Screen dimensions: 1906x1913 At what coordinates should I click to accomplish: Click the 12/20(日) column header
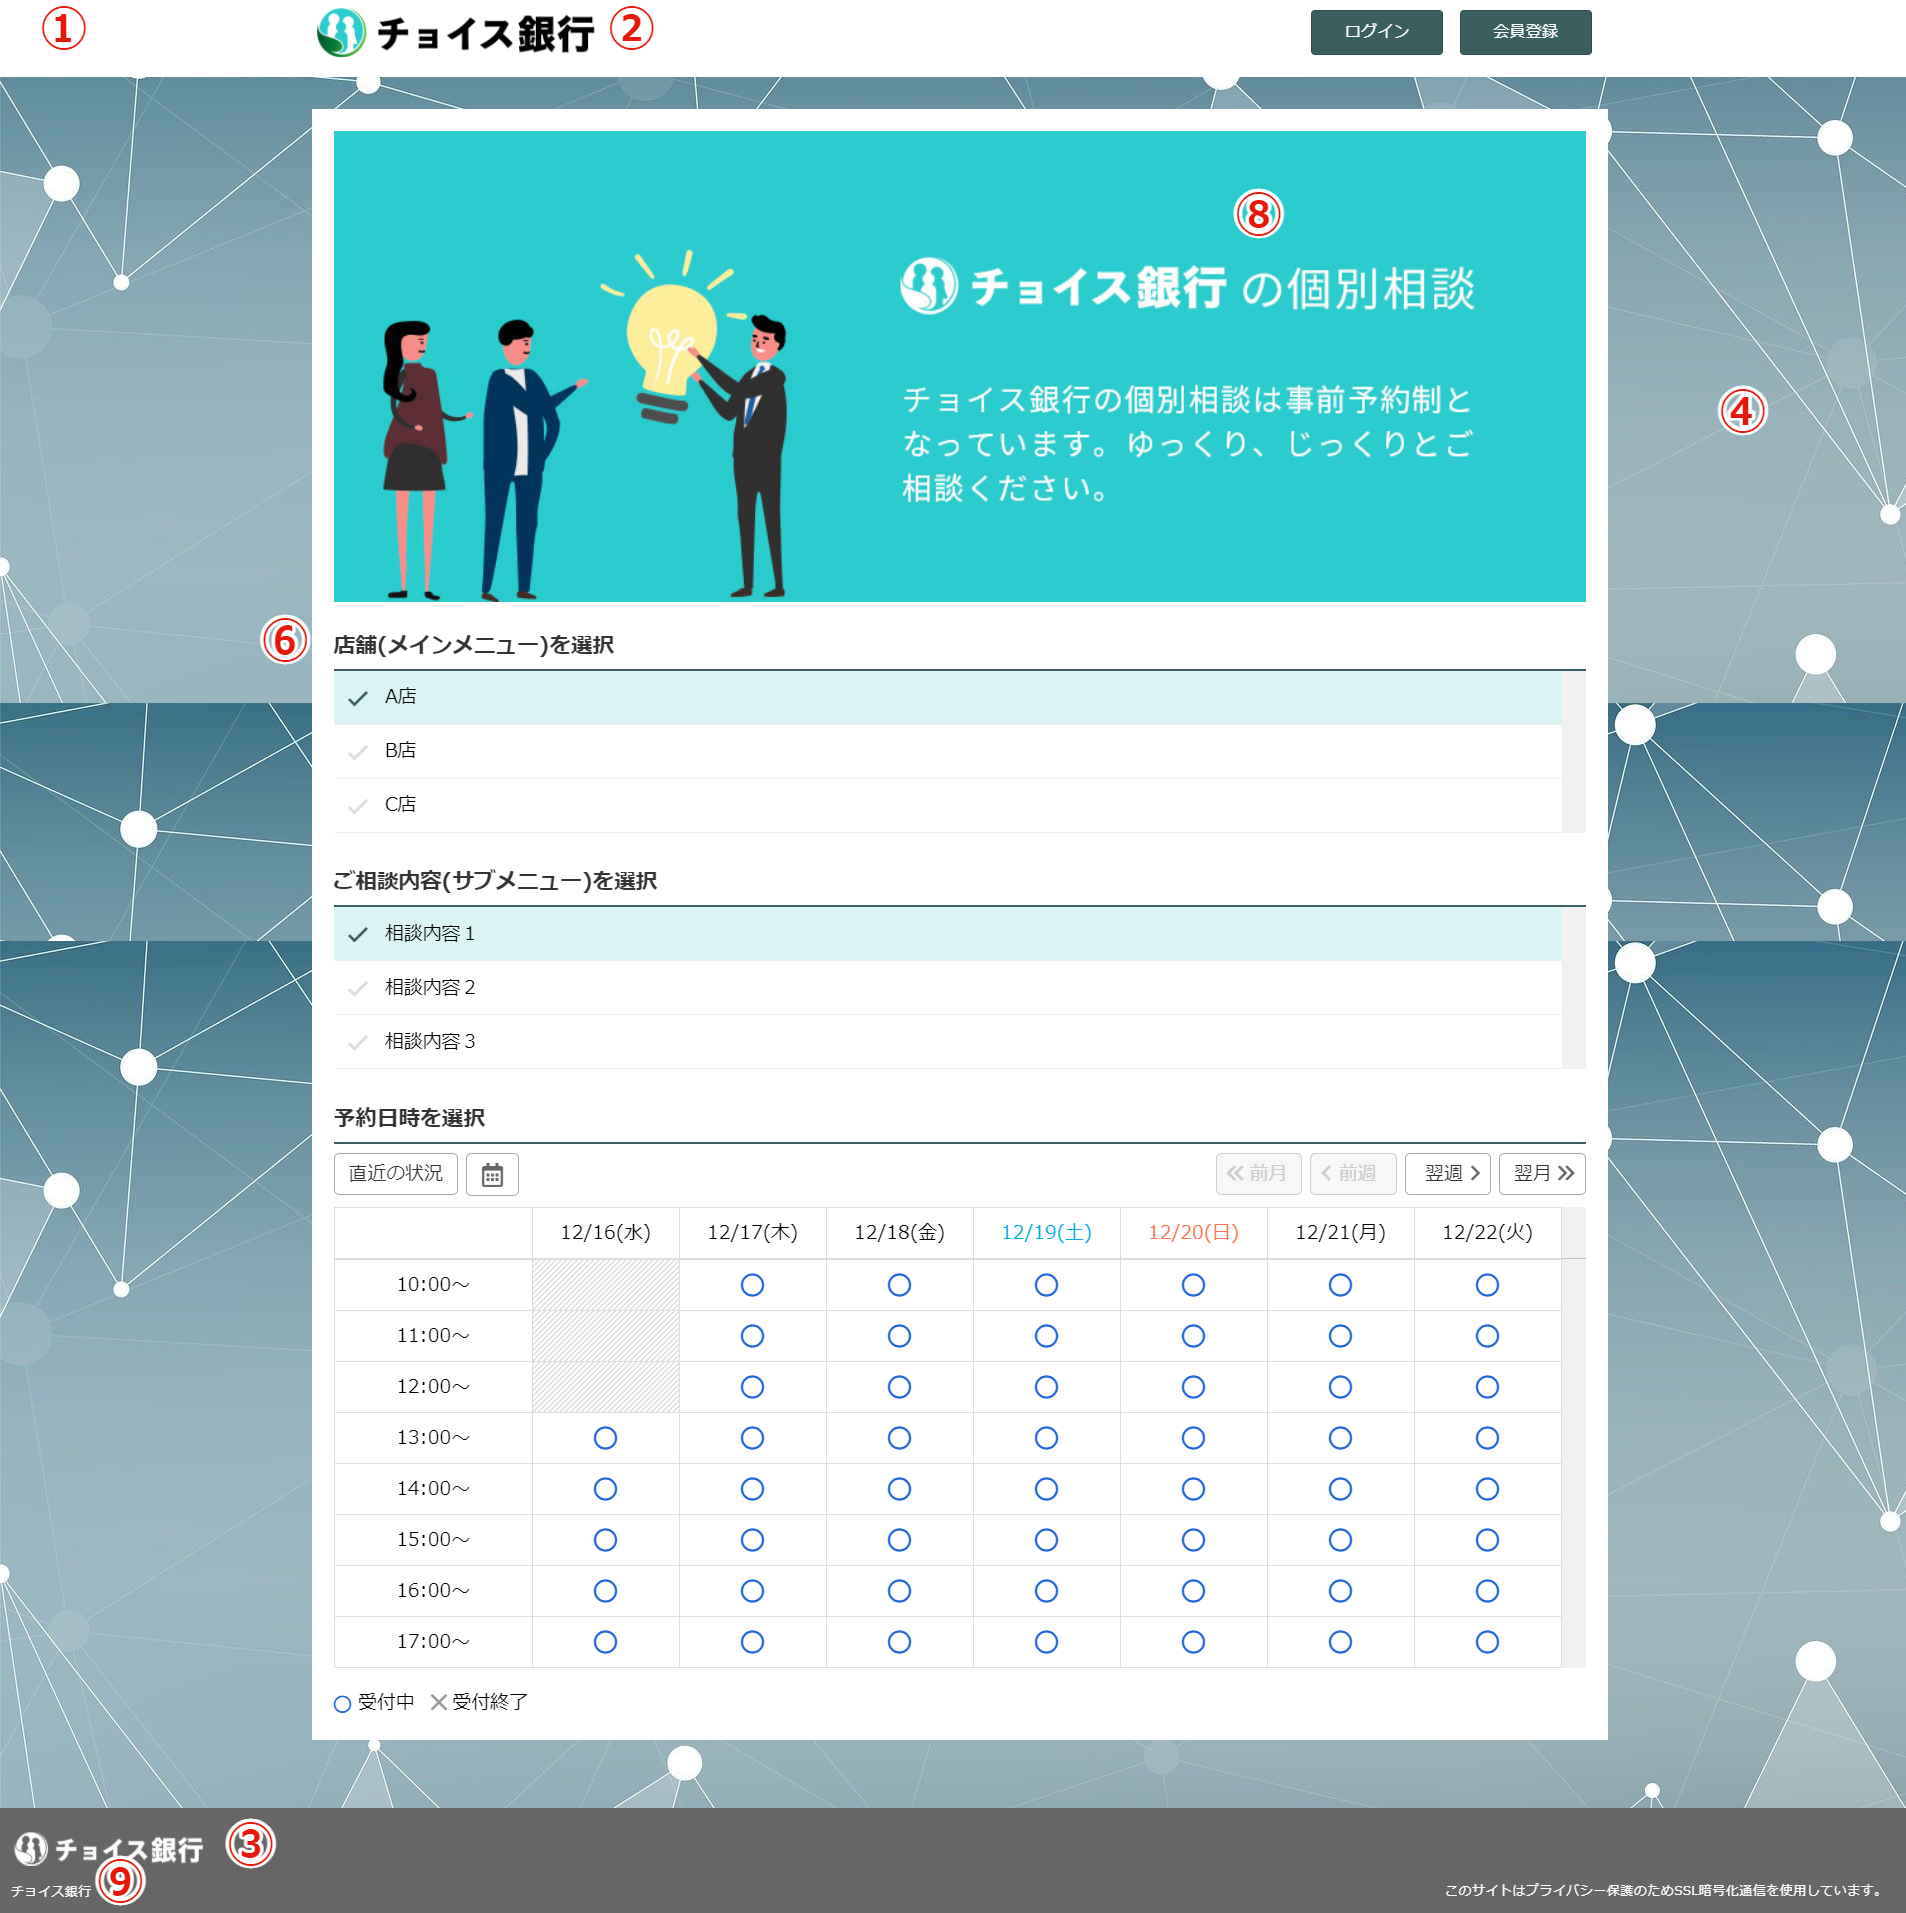tap(1193, 1233)
